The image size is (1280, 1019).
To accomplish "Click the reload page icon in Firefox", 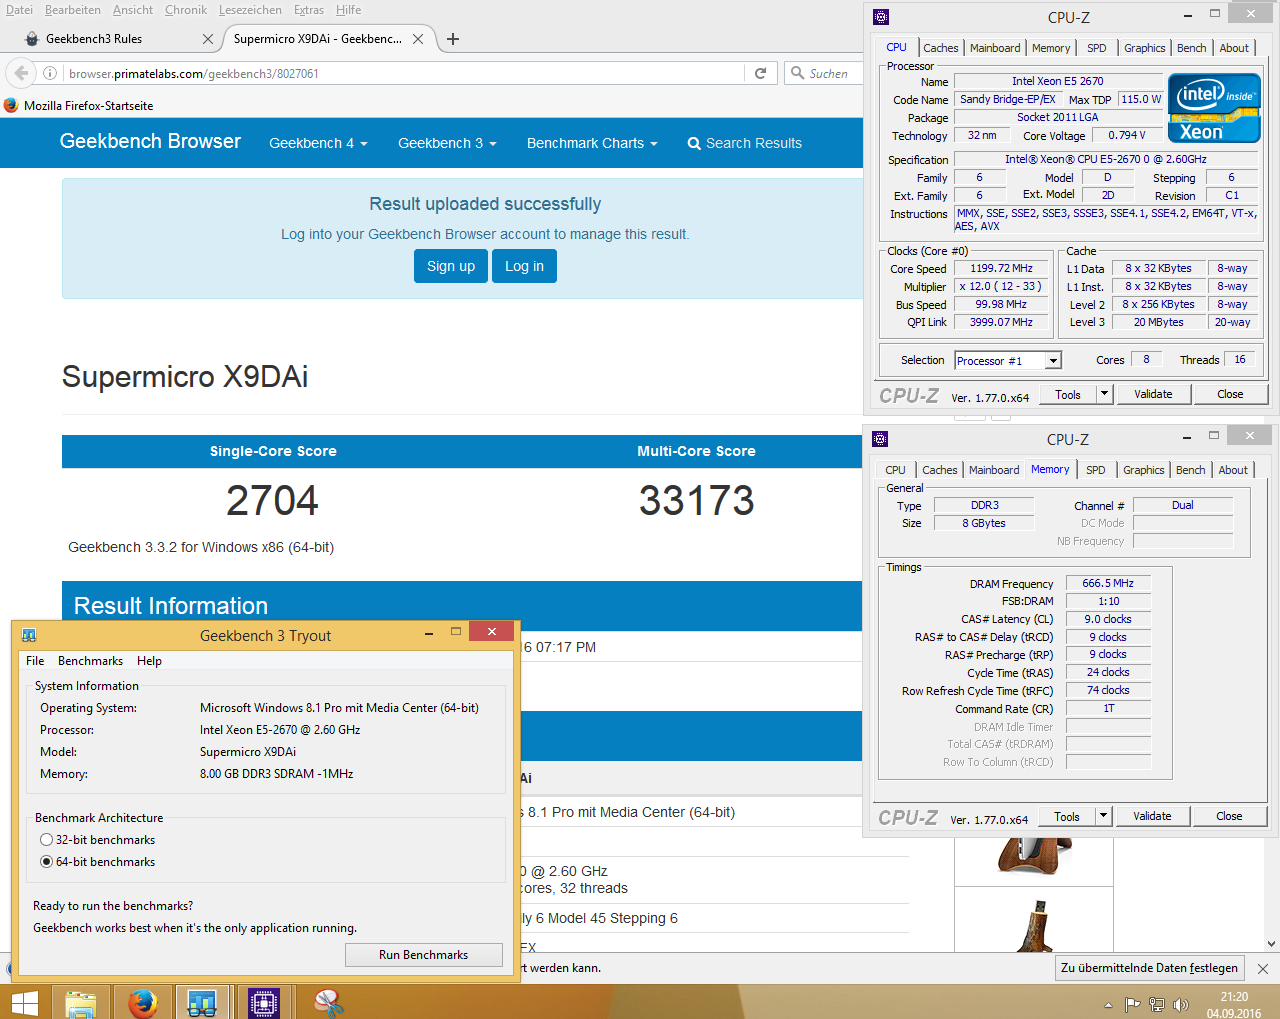I will click(x=760, y=73).
